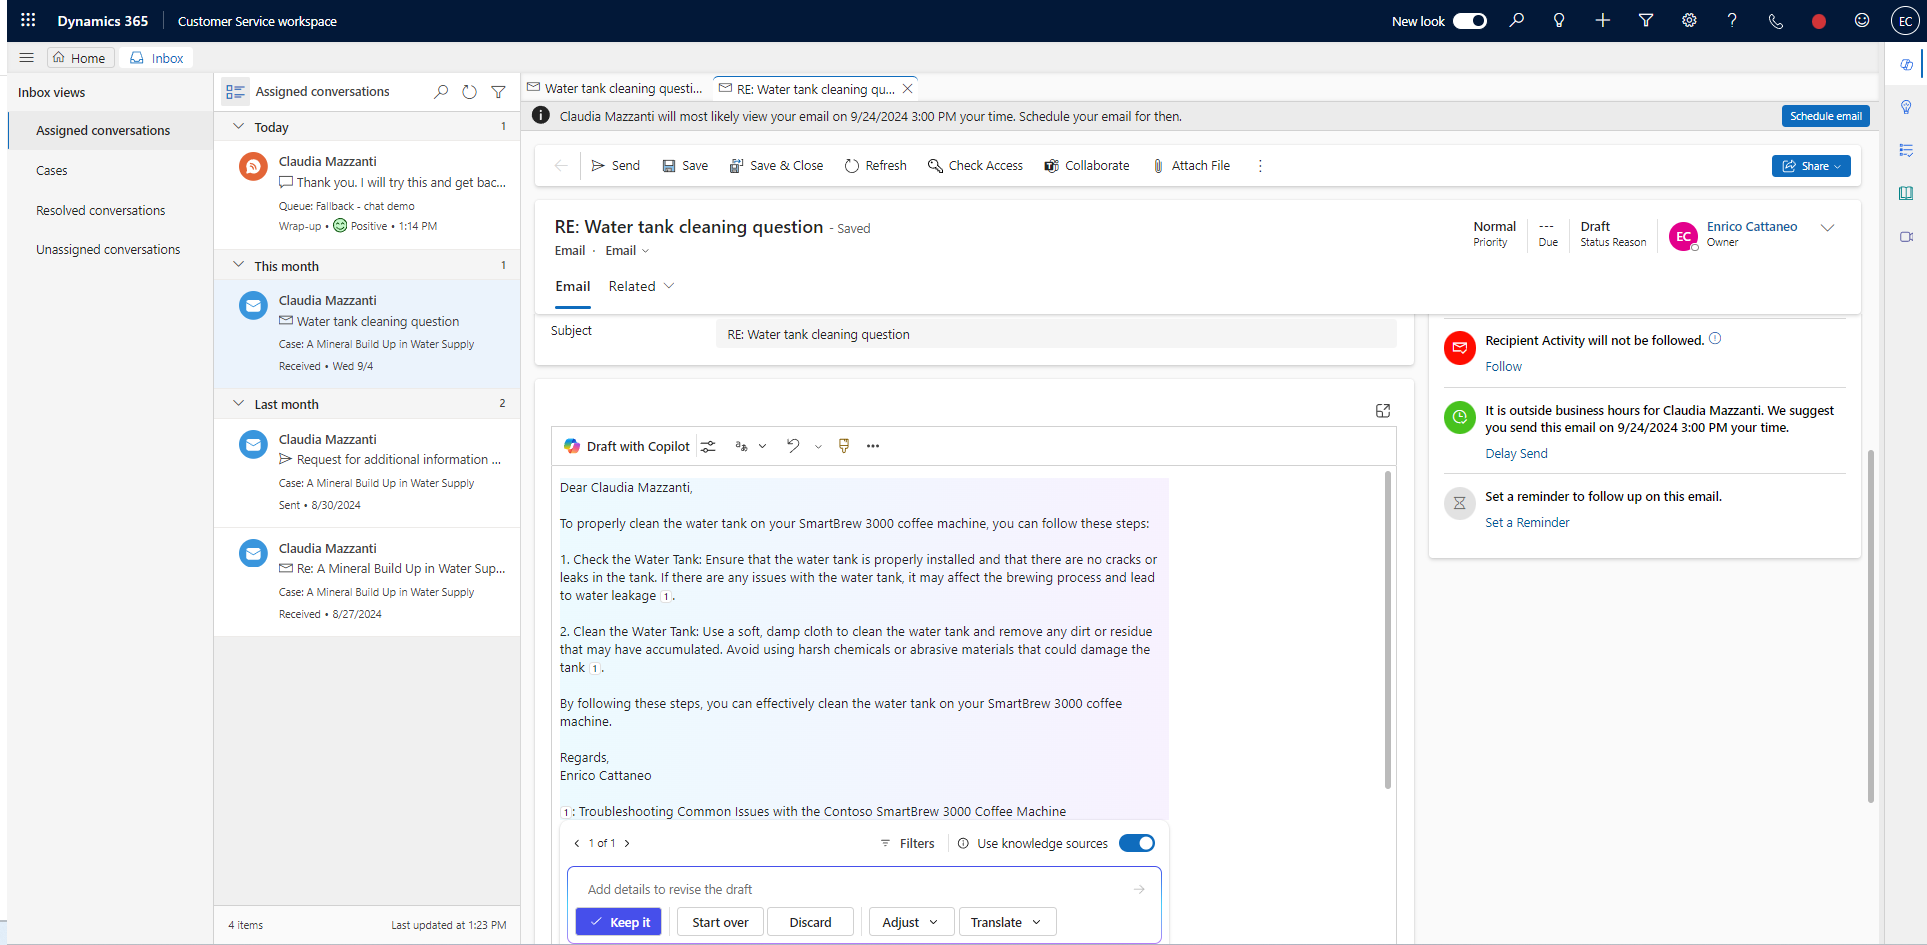Open search from the top navigation bar
The image size is (1927, 945).
[x=1518, y=20]
